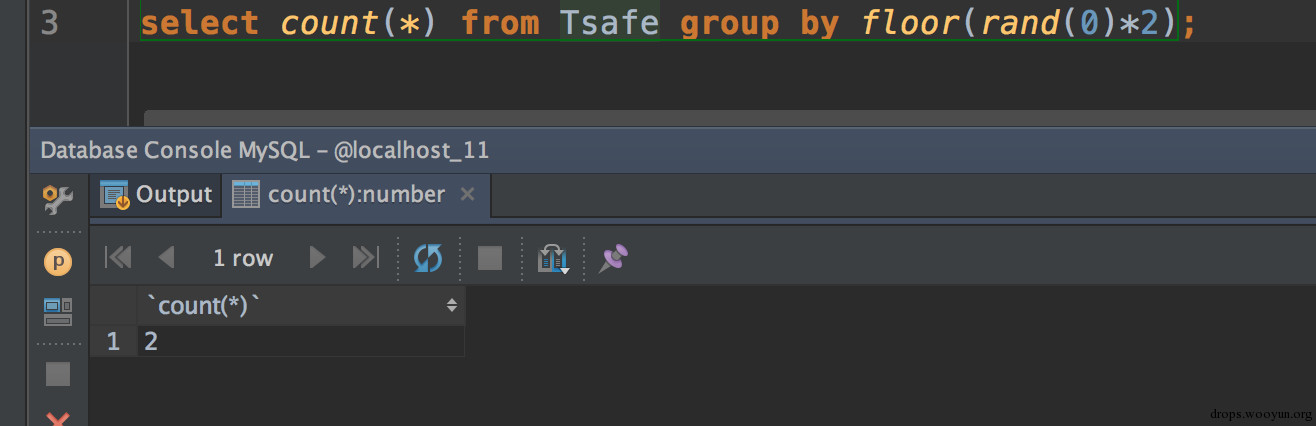Click the orange P parameters icon
This screenshot has width=1316, height=426.
pyautogui.click(x=58, y=263)
